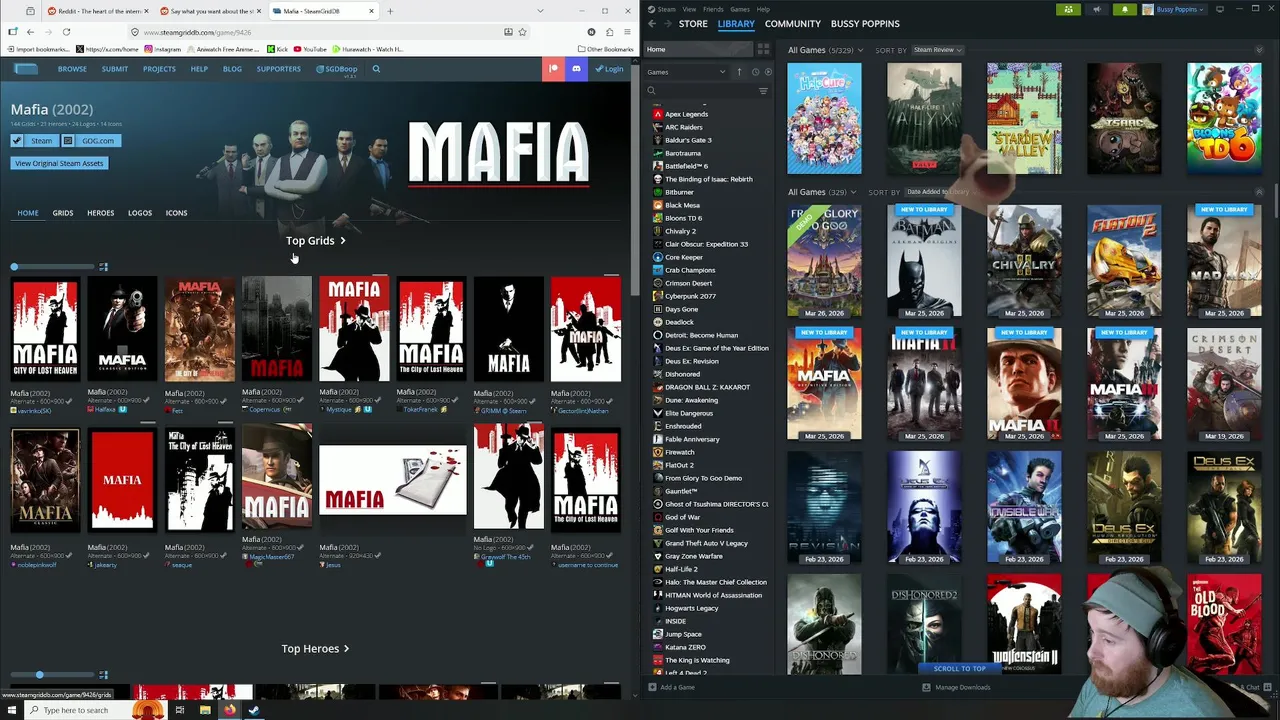Click Steam's notifications bell icon
The height and width of the screenshot is (720, 1280).
[x=1124, y=9]
